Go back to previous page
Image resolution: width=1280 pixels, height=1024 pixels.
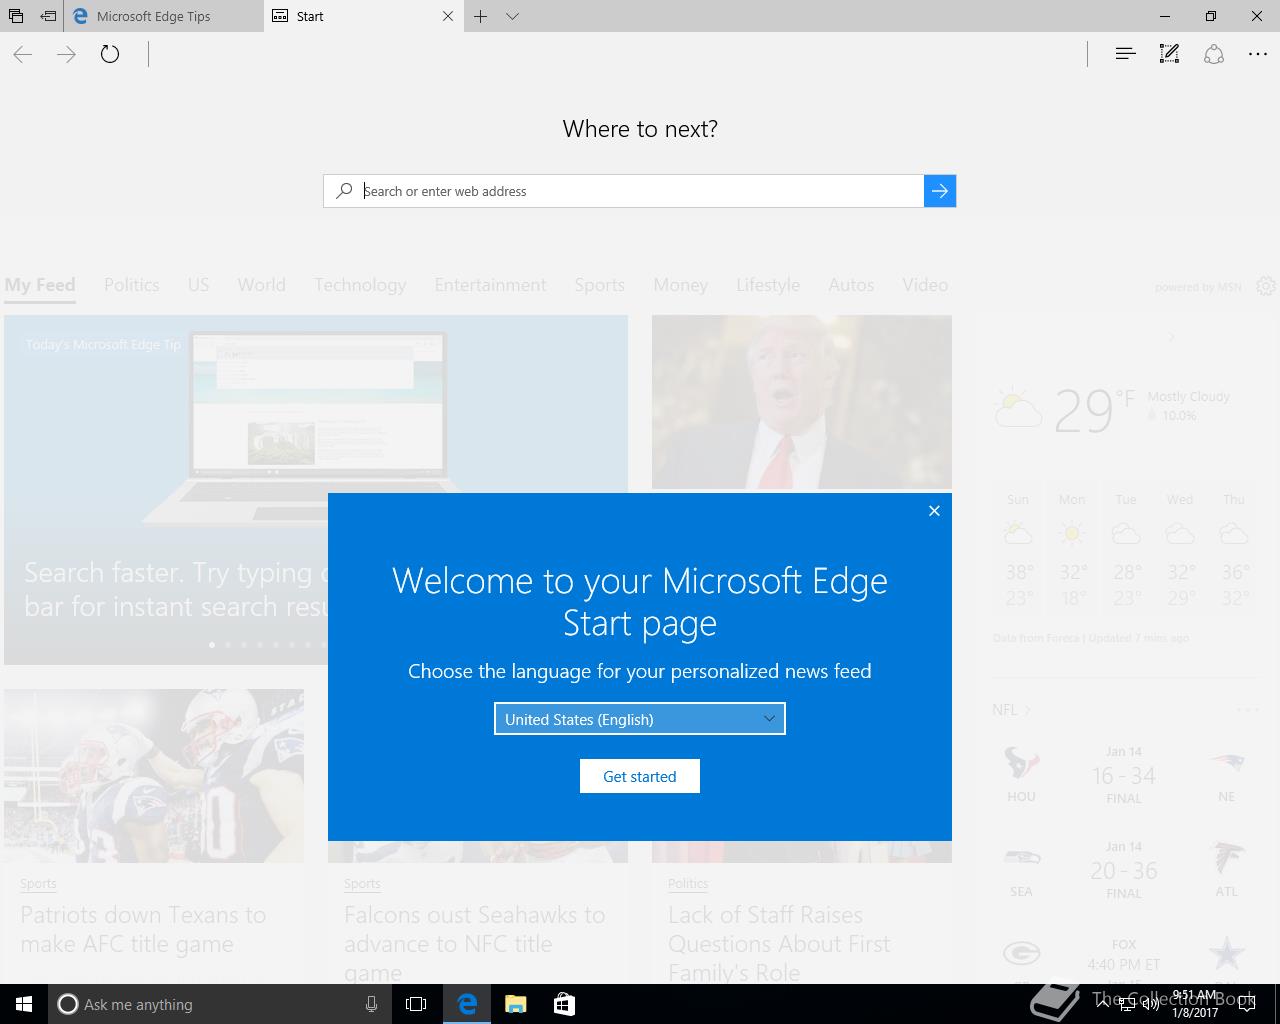point(23,54)
